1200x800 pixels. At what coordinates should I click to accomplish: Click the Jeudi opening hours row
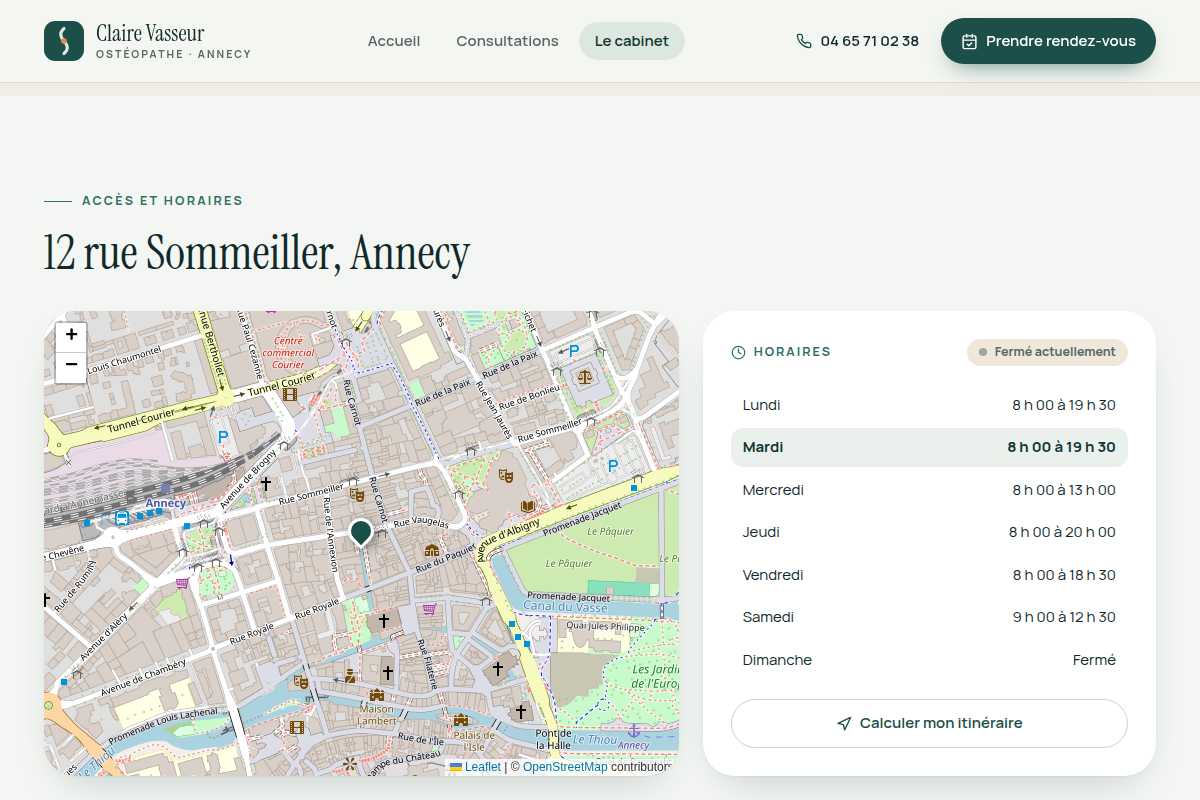pos(929,532)
